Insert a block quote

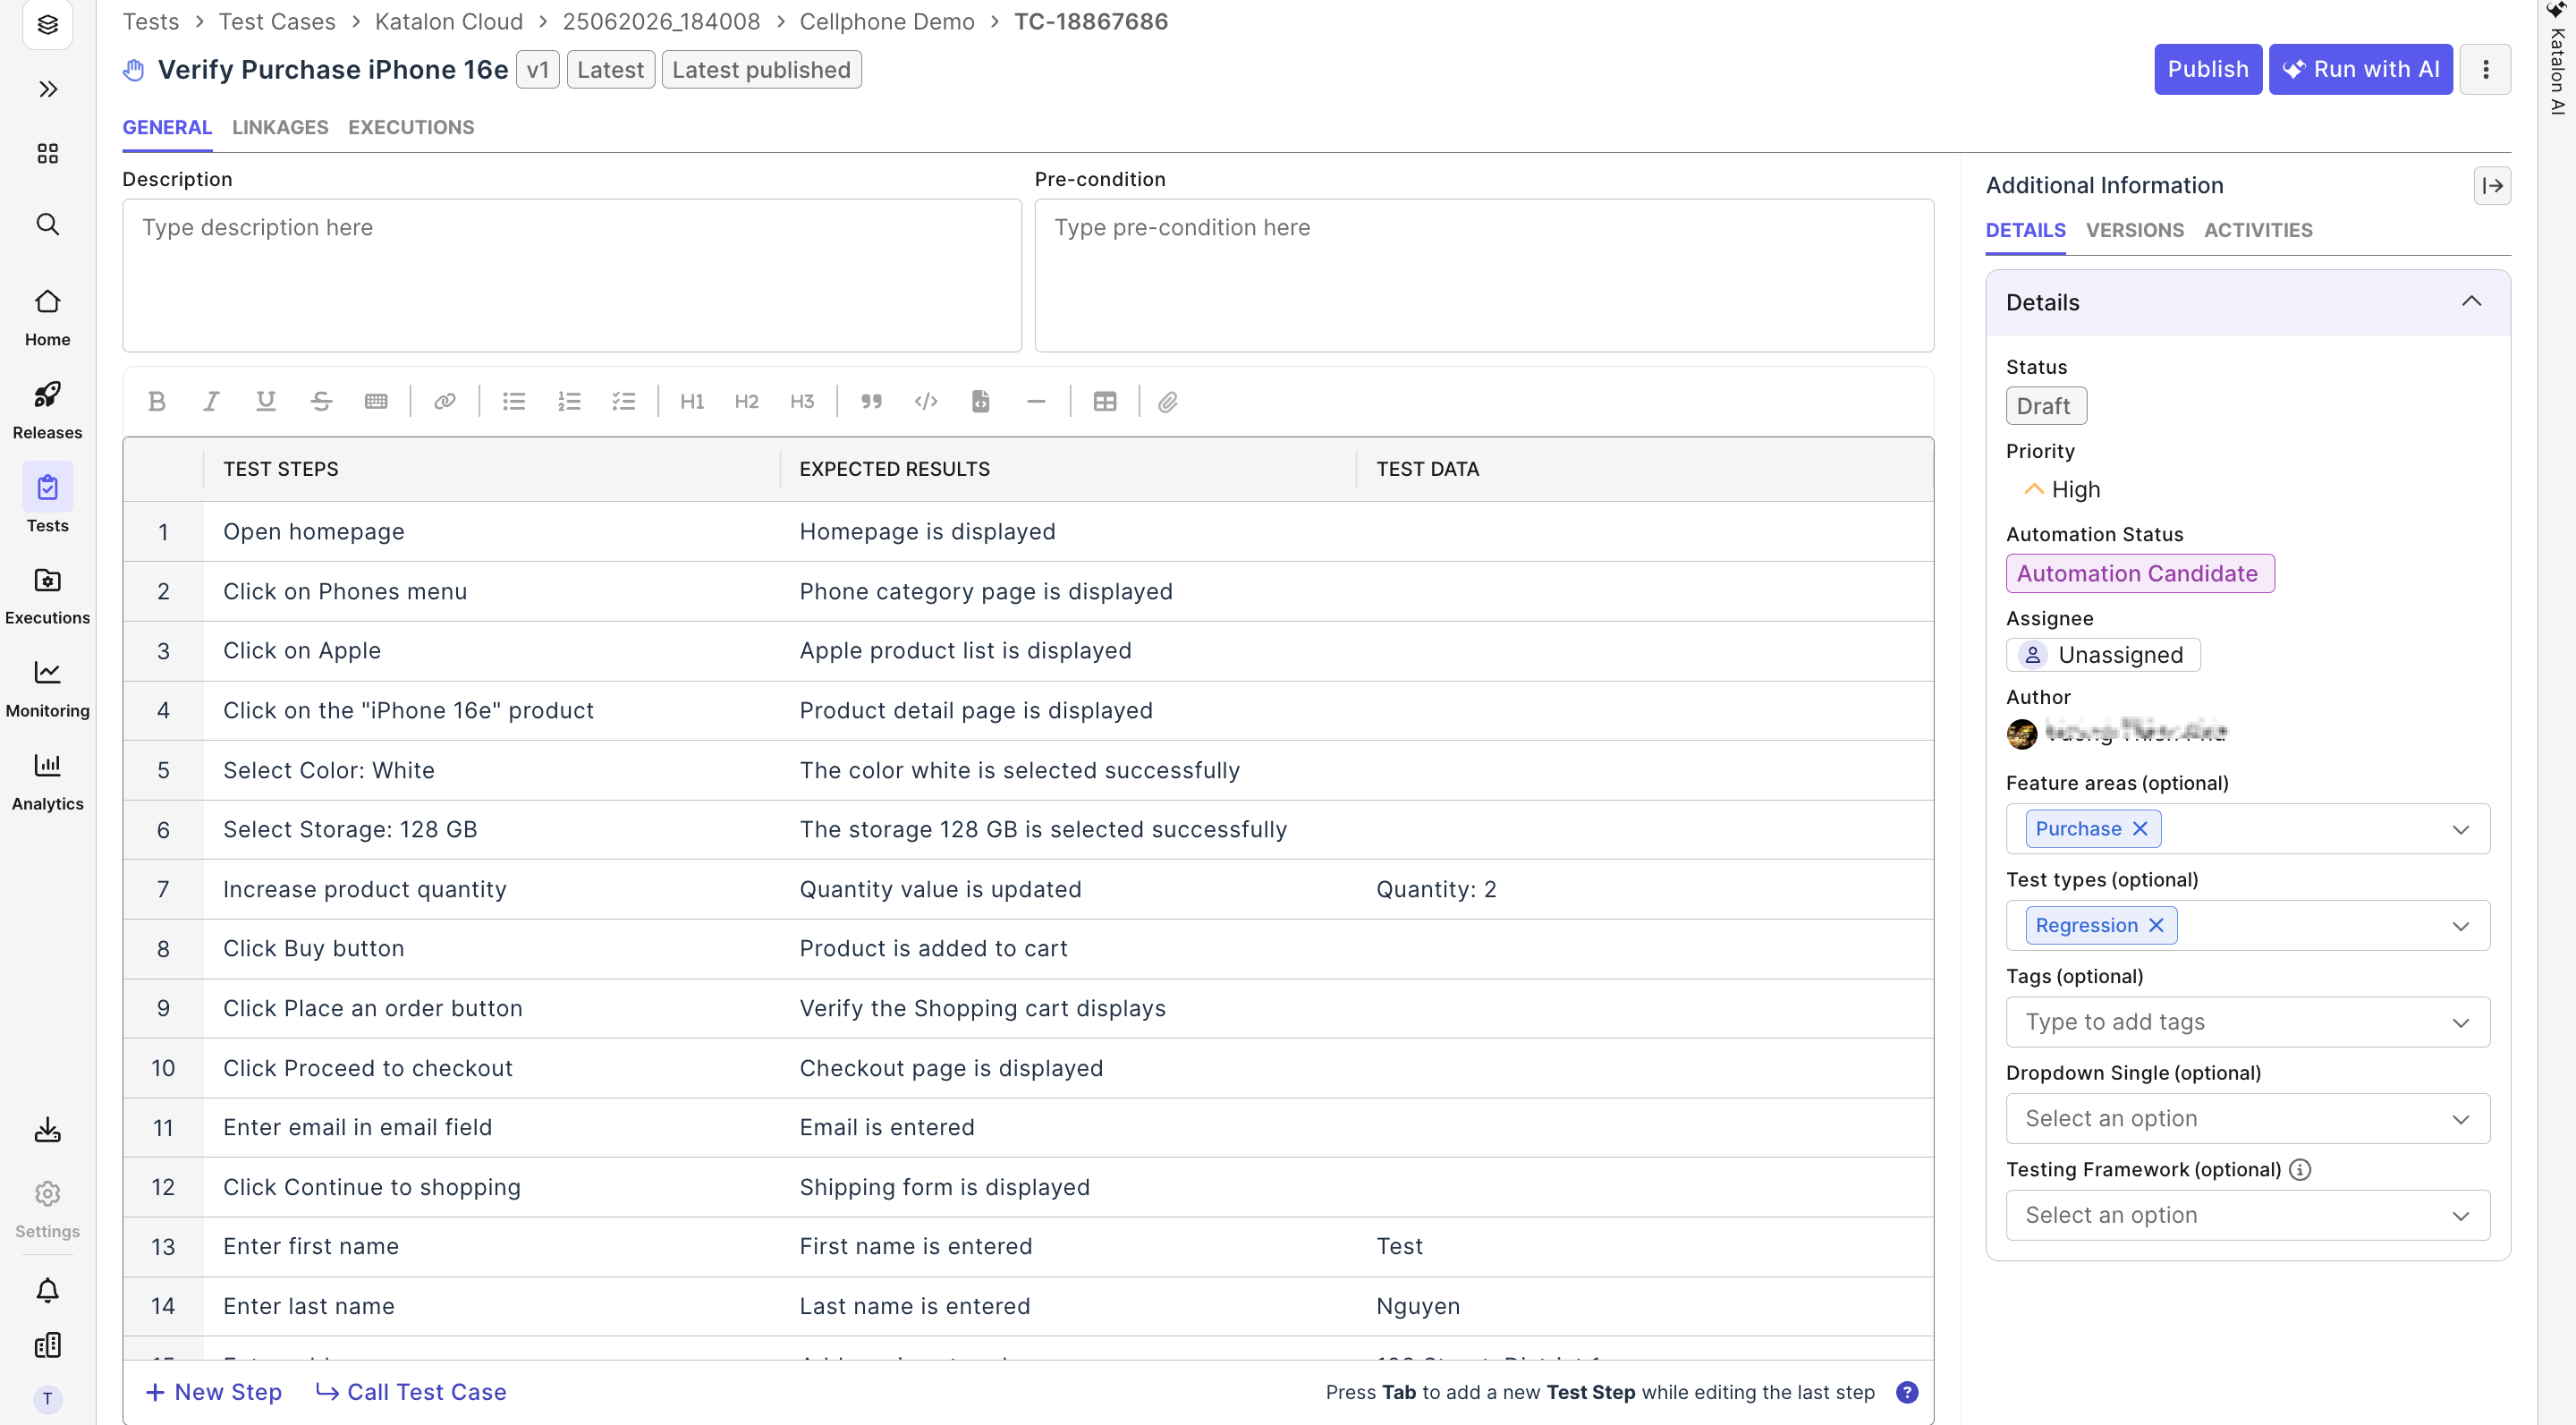(871, 402)
